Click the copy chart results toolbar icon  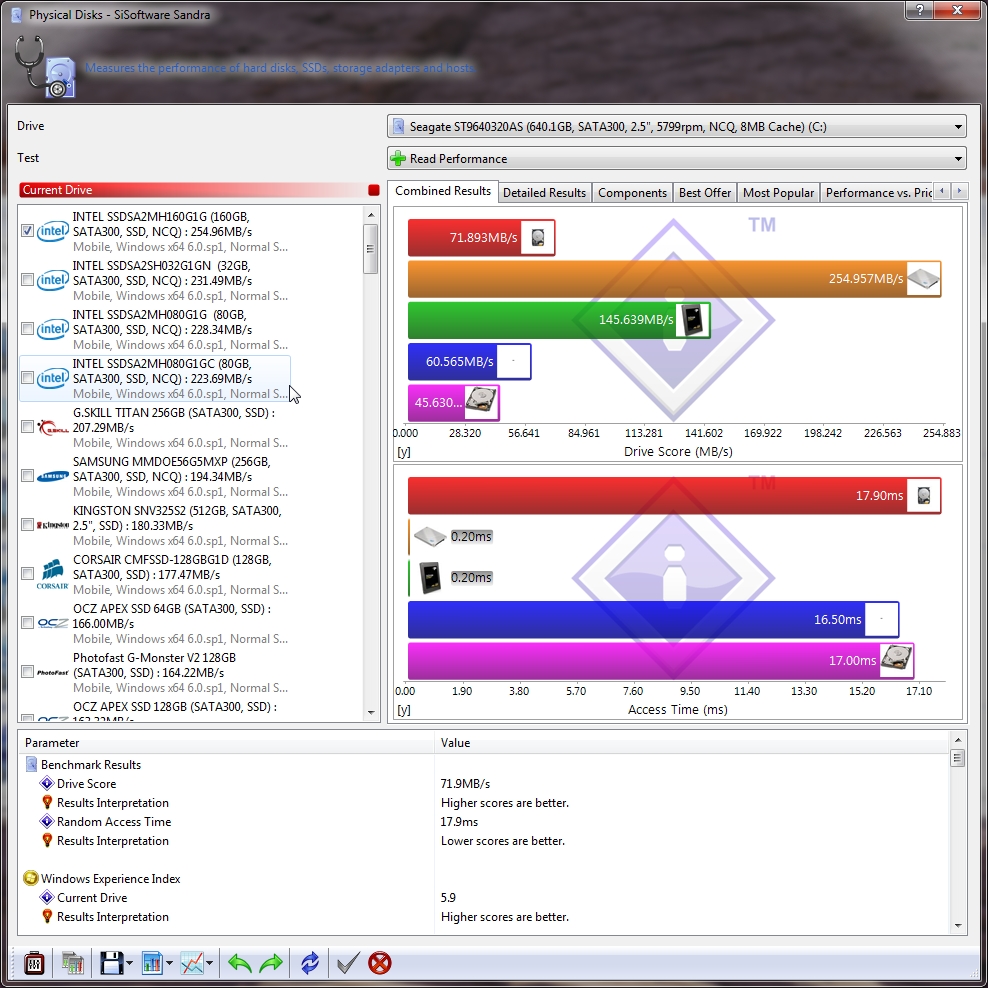pos(73,963)
